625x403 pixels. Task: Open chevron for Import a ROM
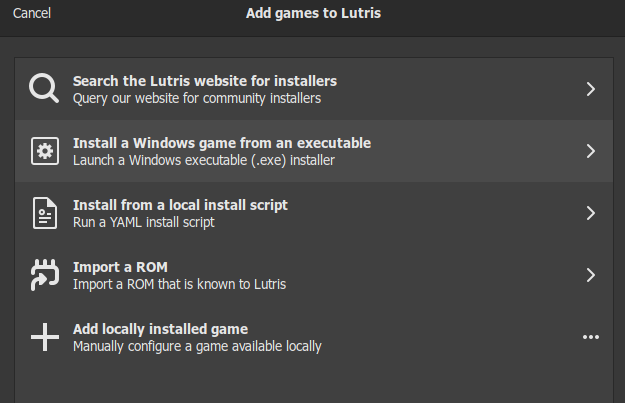click(x=591, y=275)
